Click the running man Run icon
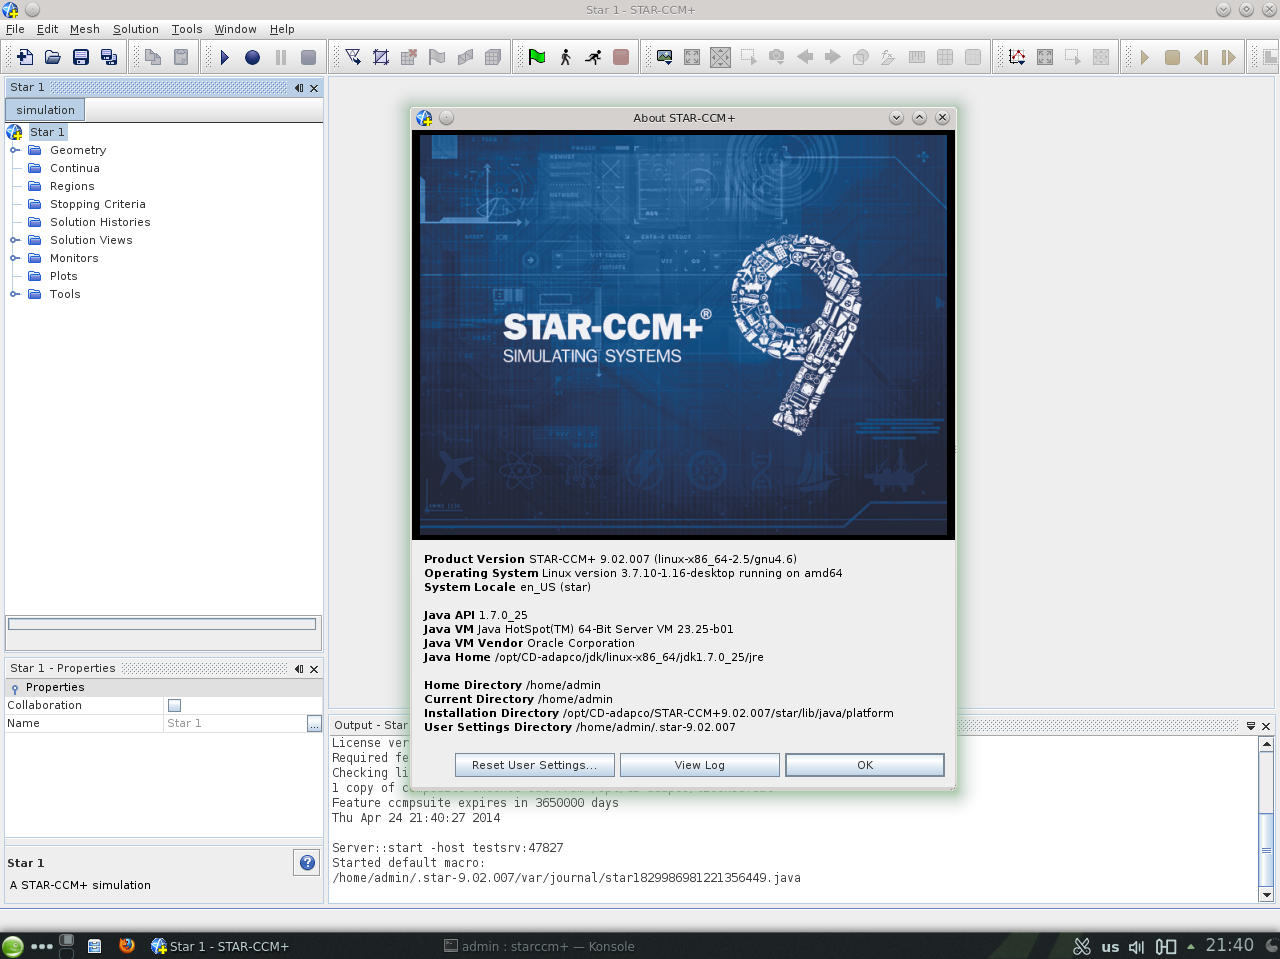Screen dimensions: 1280x959 pos(593,57)
